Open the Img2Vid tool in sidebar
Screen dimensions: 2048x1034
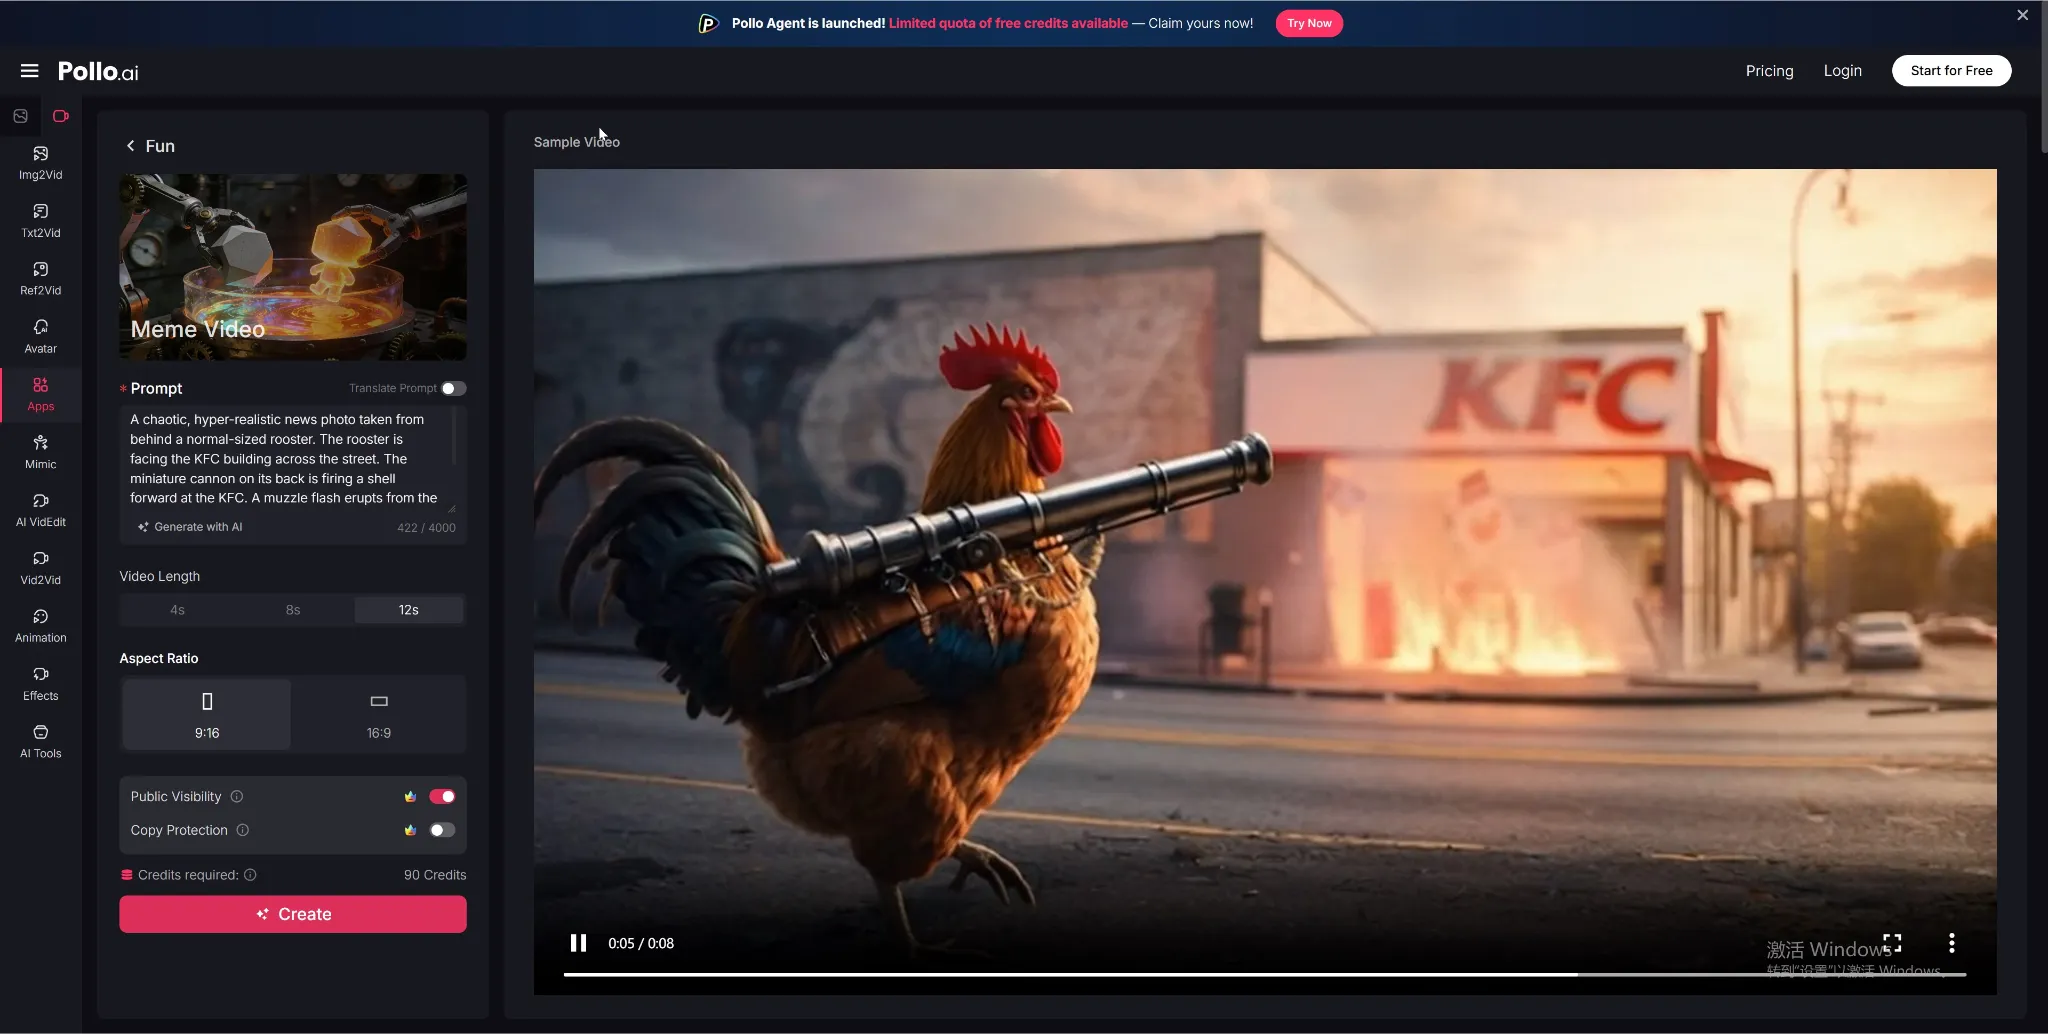[40, 162]
